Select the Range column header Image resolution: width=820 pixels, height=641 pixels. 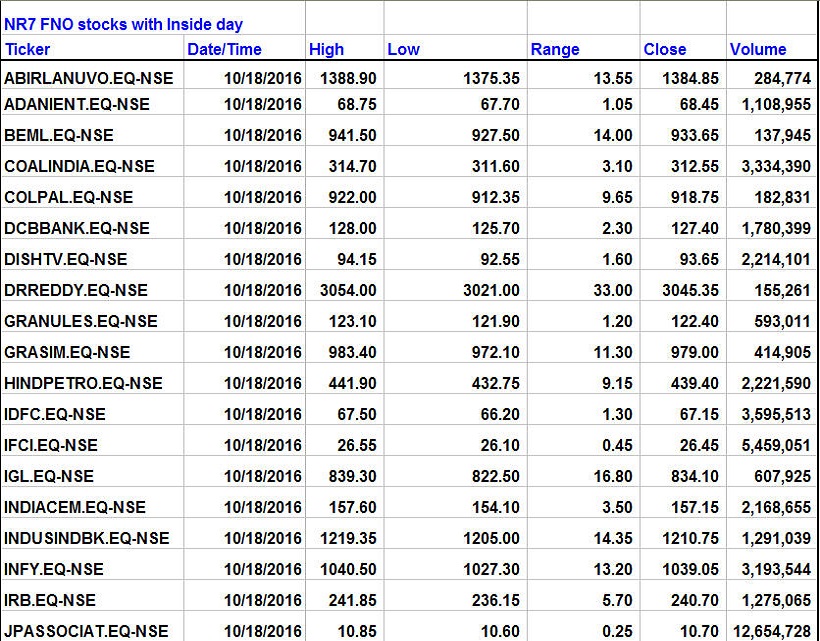pos(555,49)
